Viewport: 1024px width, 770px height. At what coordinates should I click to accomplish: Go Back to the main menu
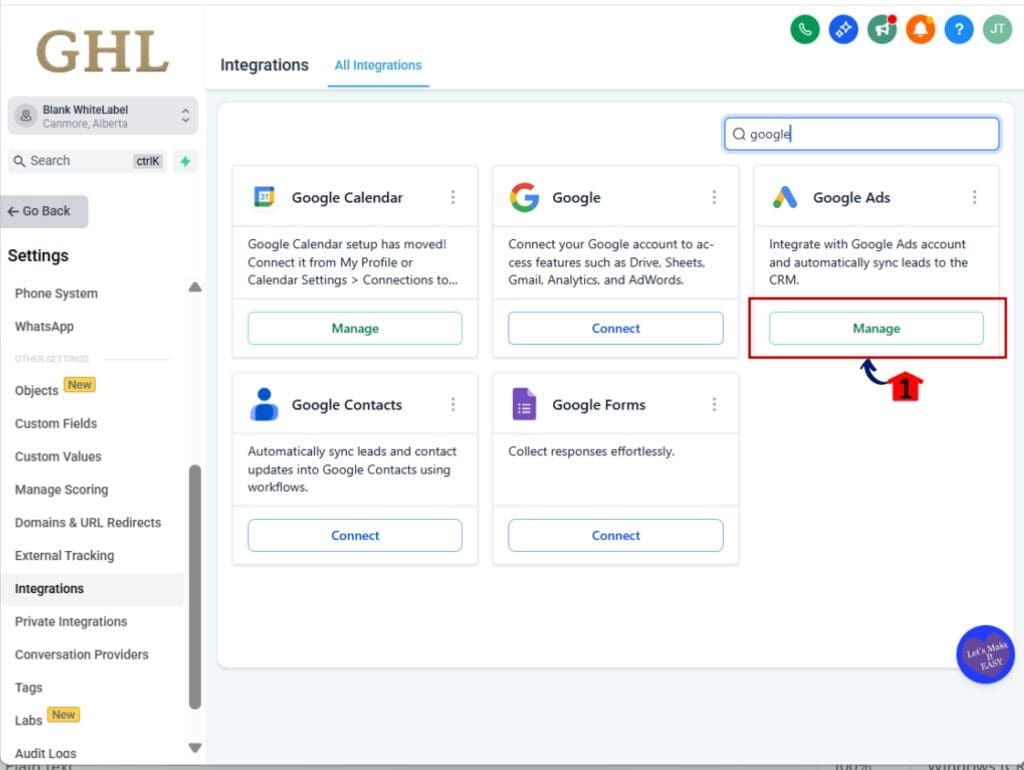coord(44,211)
